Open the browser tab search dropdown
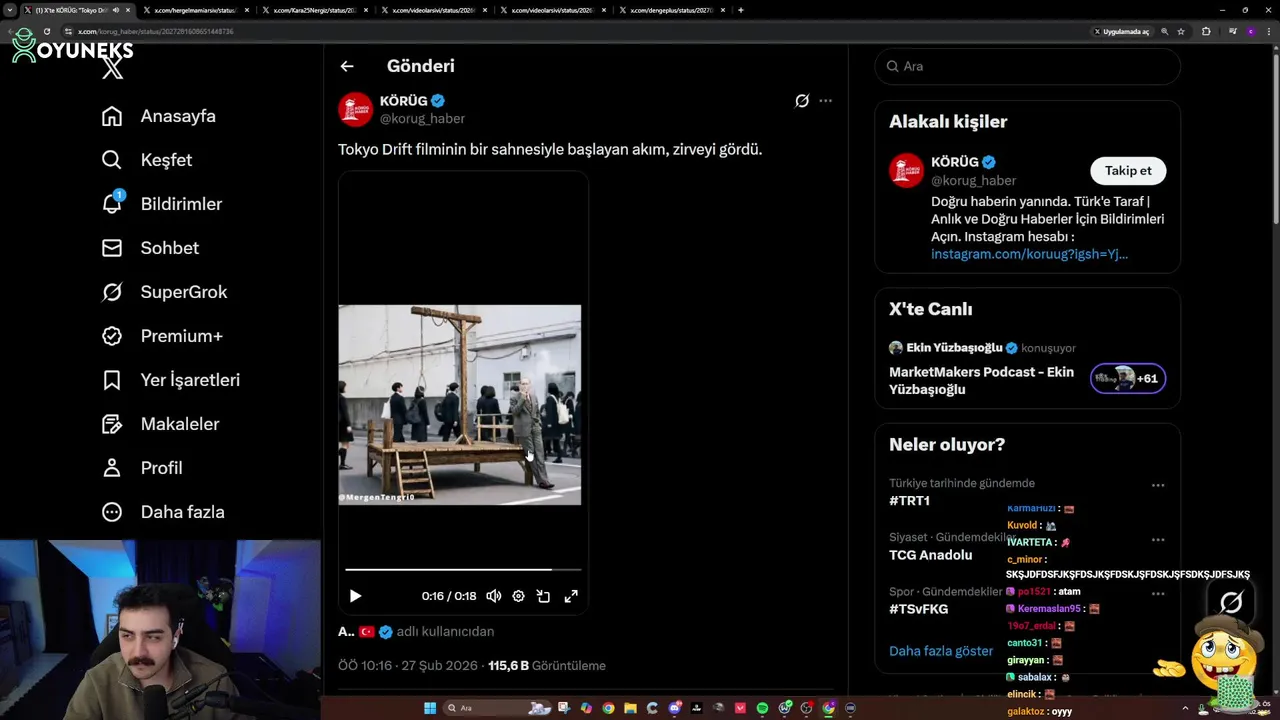This screenshot has height=720, width=1280. click(x=10, y=10)
